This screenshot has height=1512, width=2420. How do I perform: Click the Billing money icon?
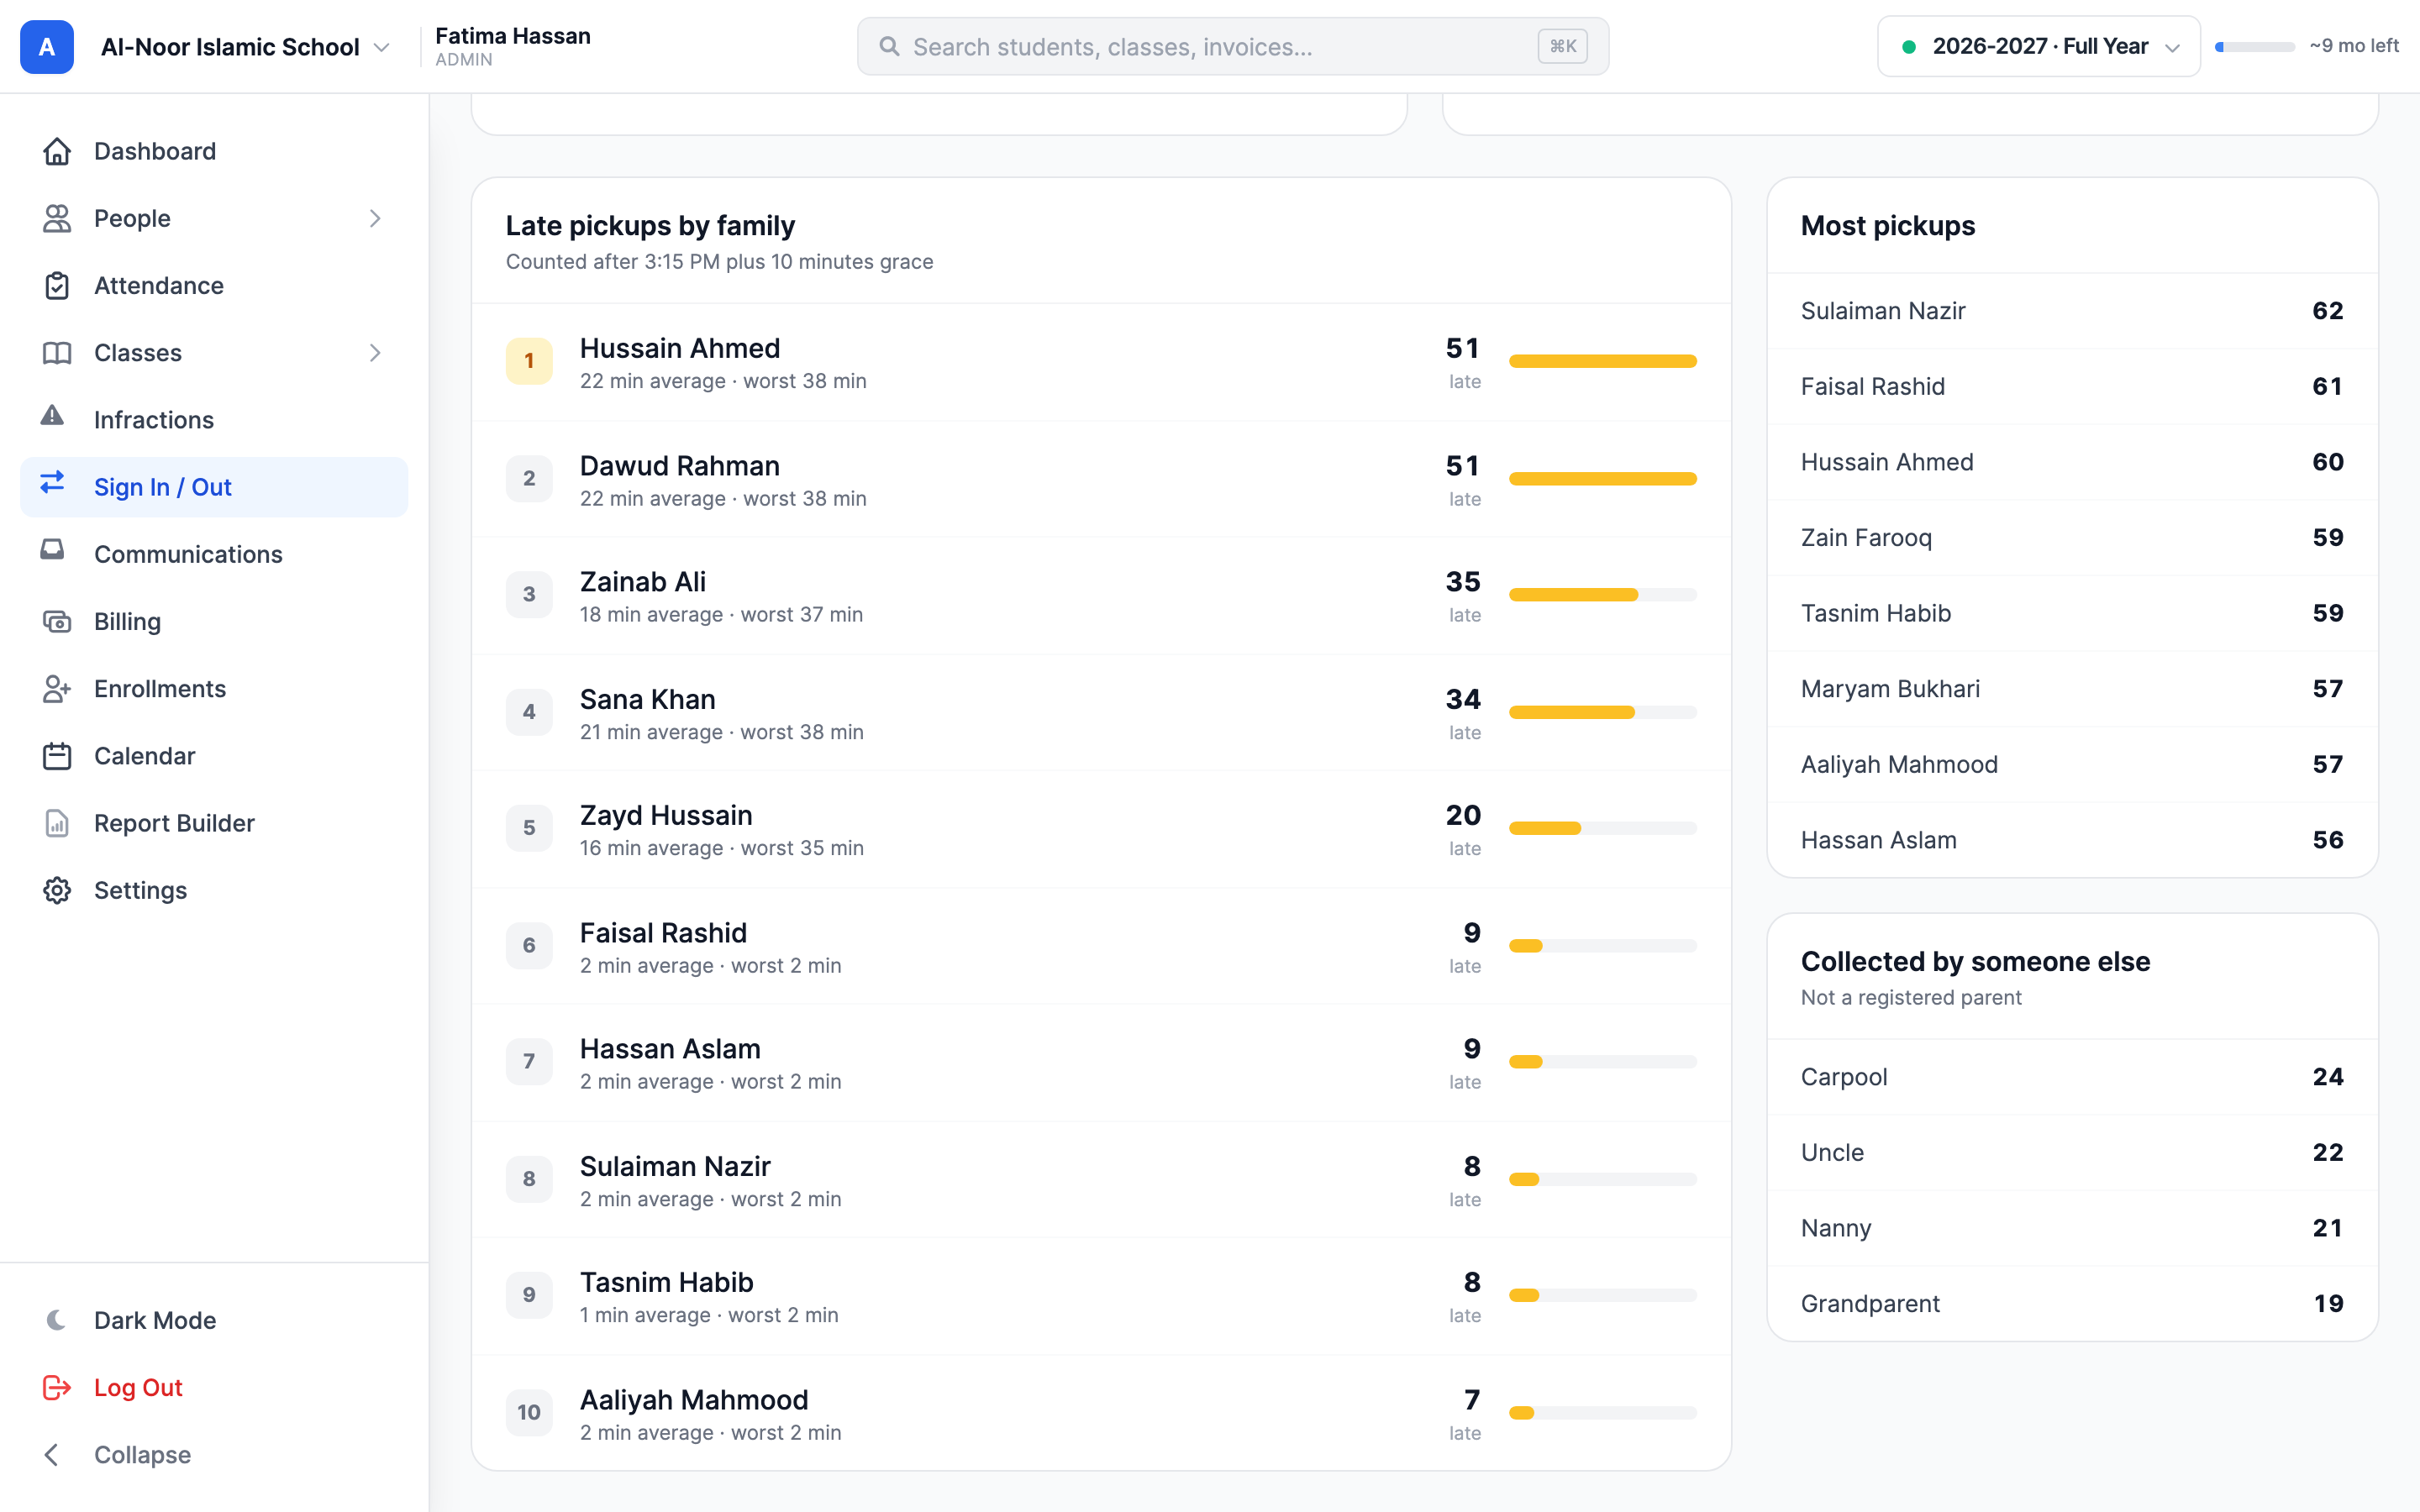[57, 621]
